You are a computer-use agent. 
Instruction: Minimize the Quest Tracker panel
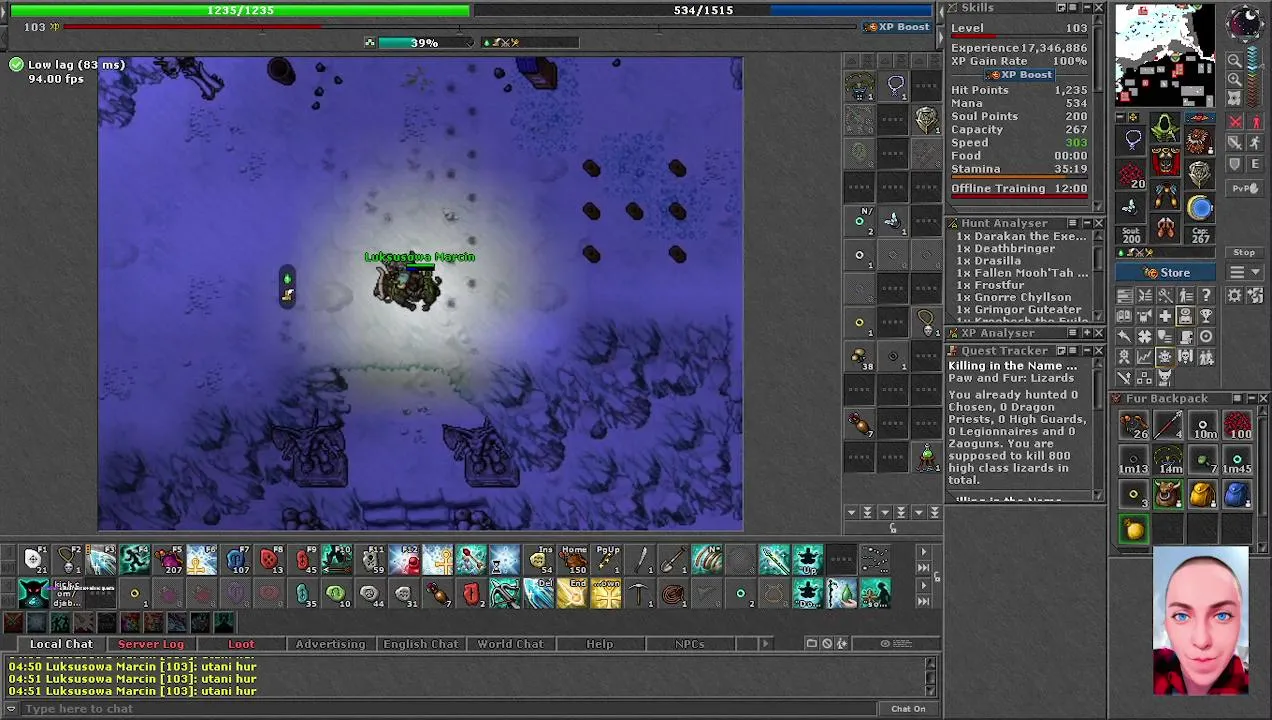pyautogui.click(x=1086, y=351)
